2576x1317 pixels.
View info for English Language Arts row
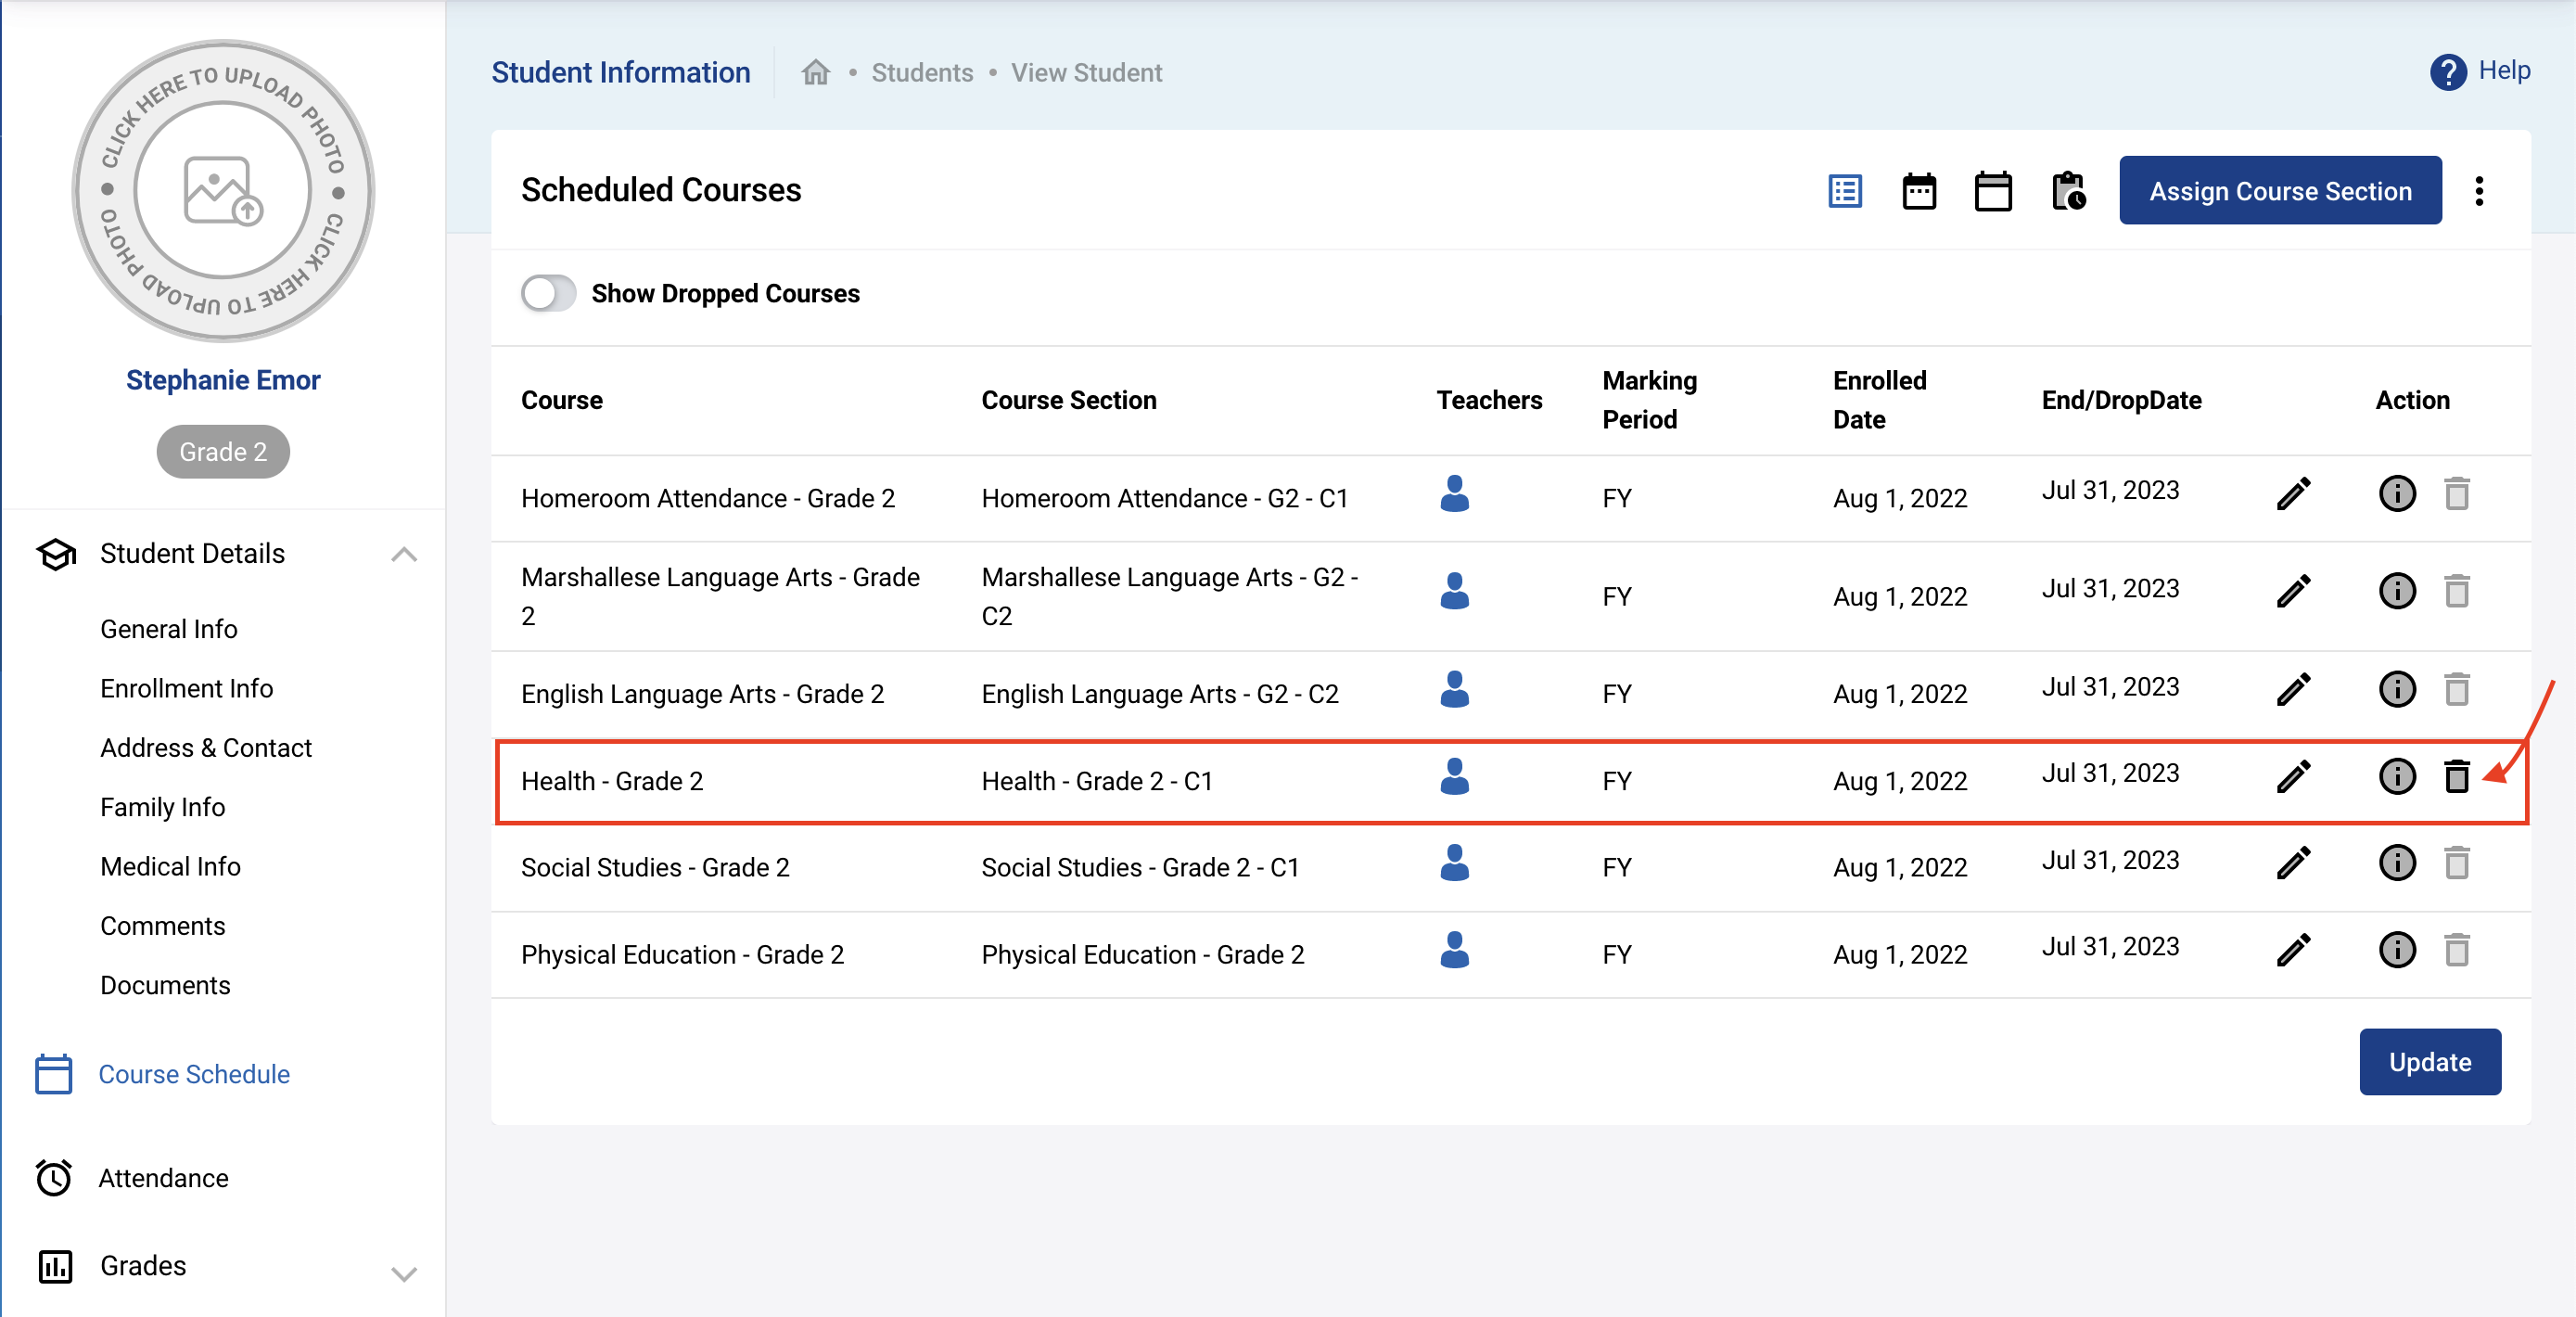(x=2396, y=690)
